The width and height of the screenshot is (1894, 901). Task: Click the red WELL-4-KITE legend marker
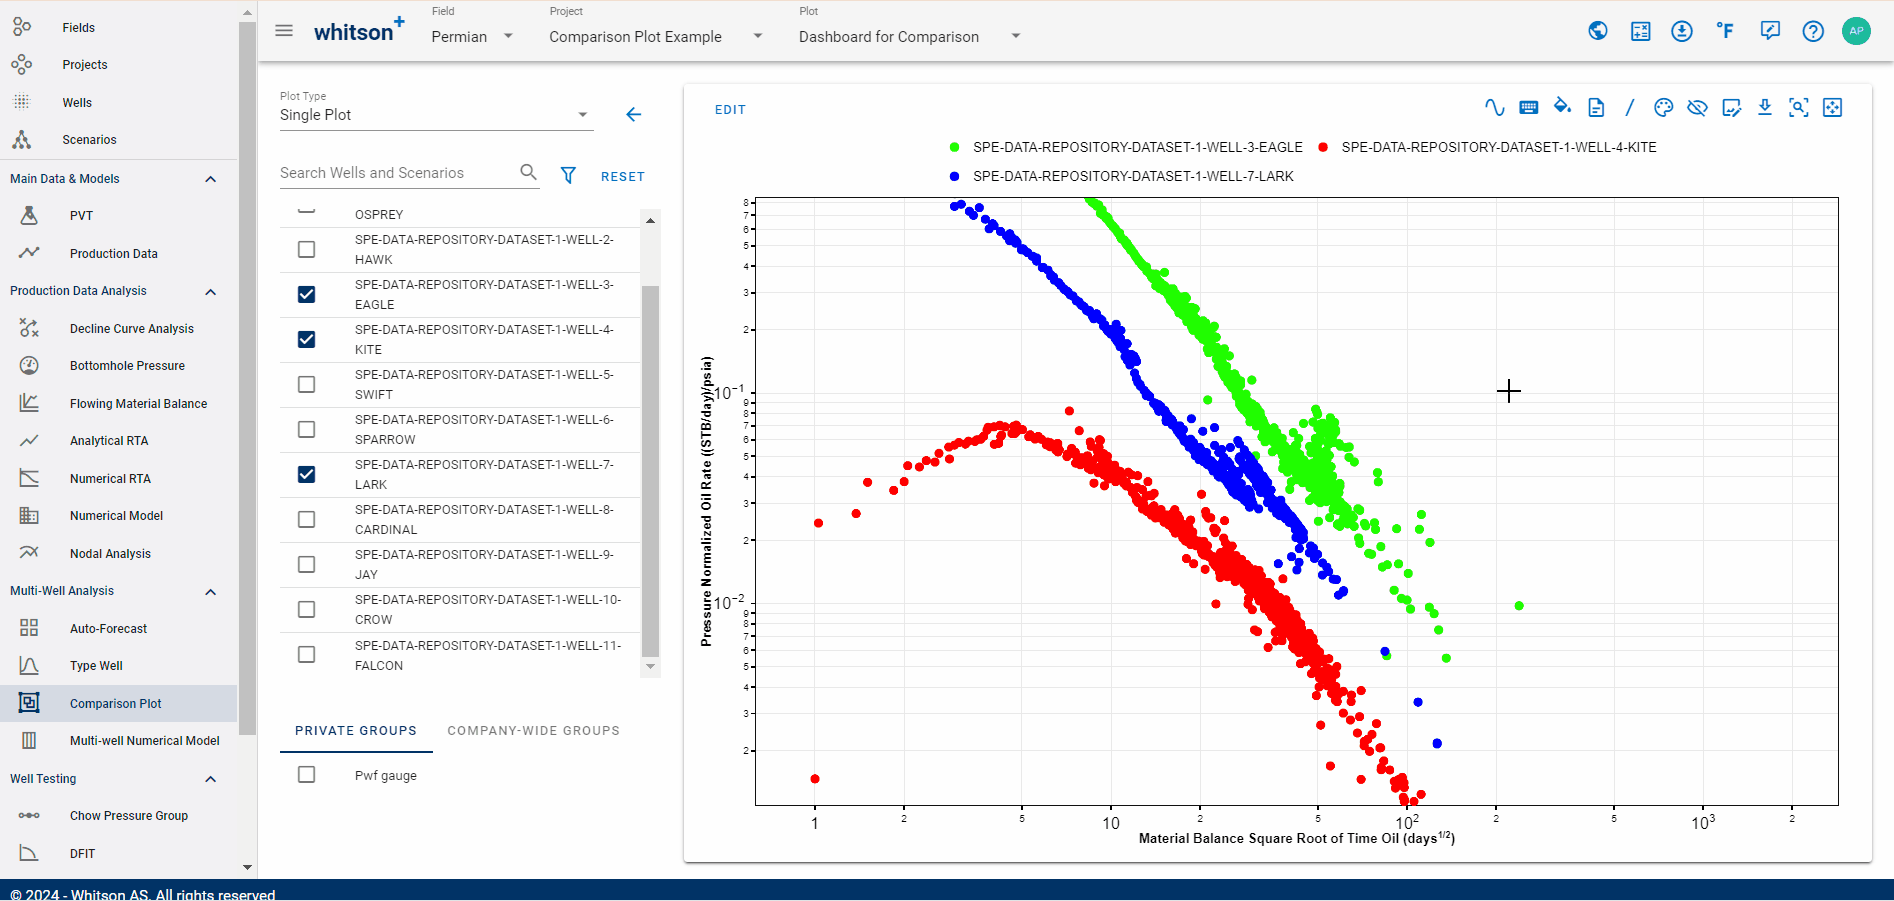tap(1323, 147)
